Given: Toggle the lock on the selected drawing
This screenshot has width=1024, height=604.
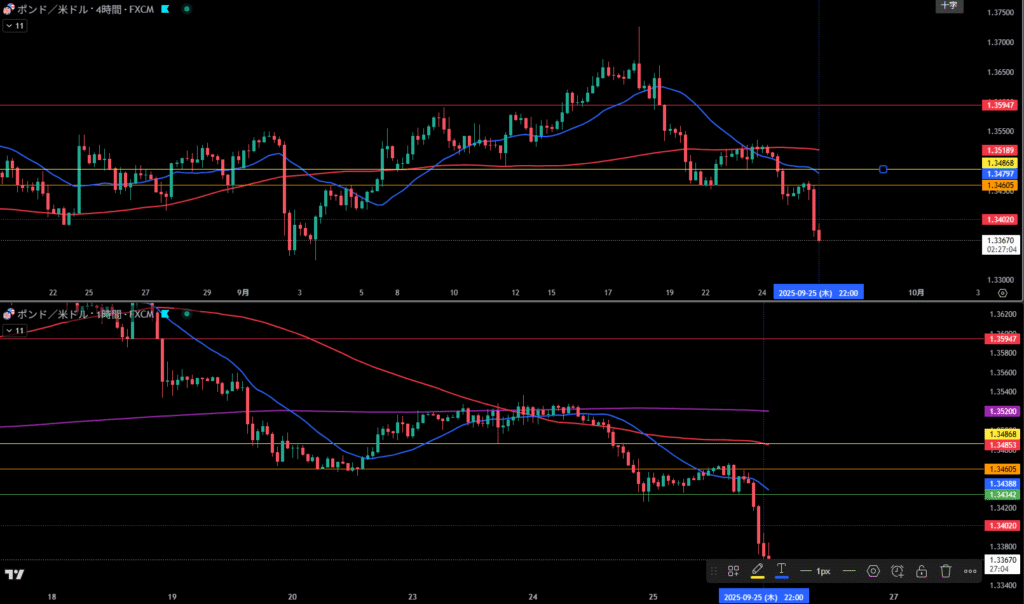Looking at the screenshot, I should click(921, 571).
